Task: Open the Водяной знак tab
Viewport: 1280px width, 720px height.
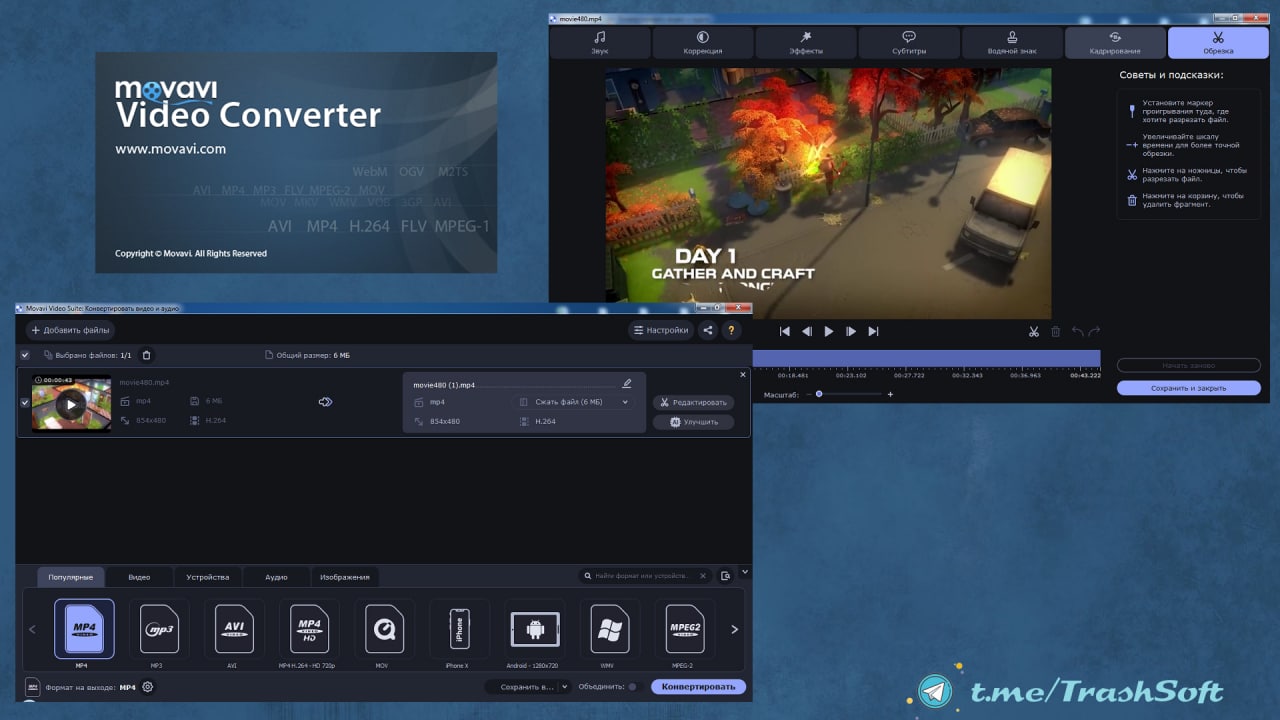Action: click(x=1012, y=43)
